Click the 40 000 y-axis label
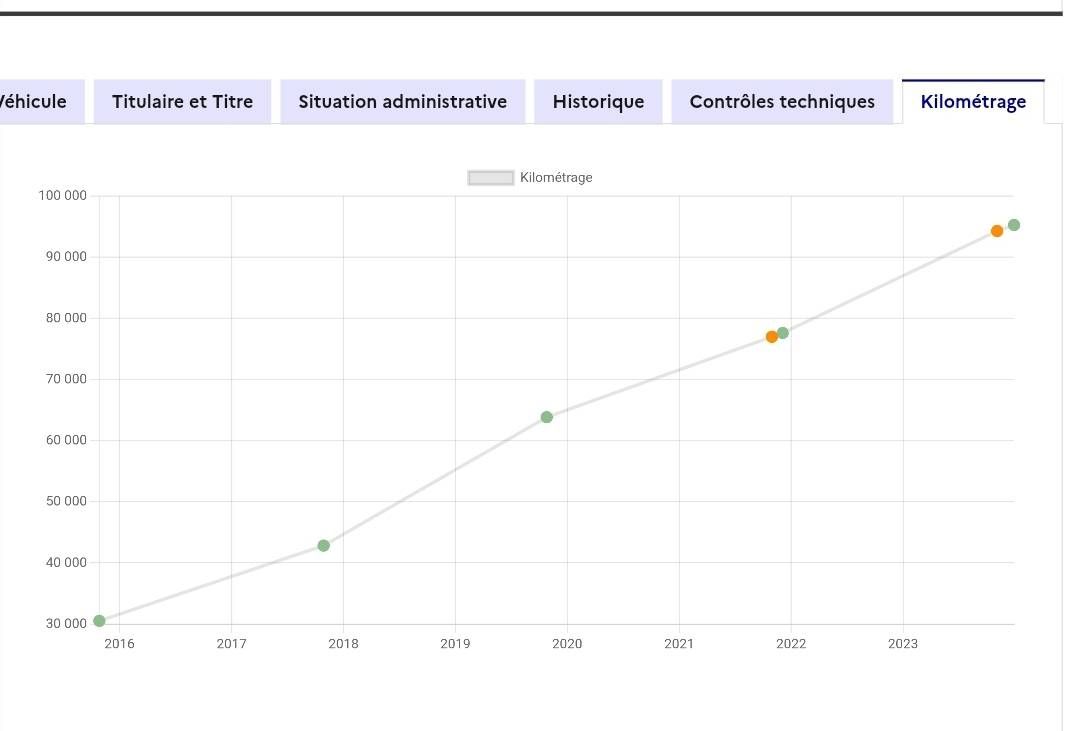Screen dimensions: 1079x731 pos(66,562)
